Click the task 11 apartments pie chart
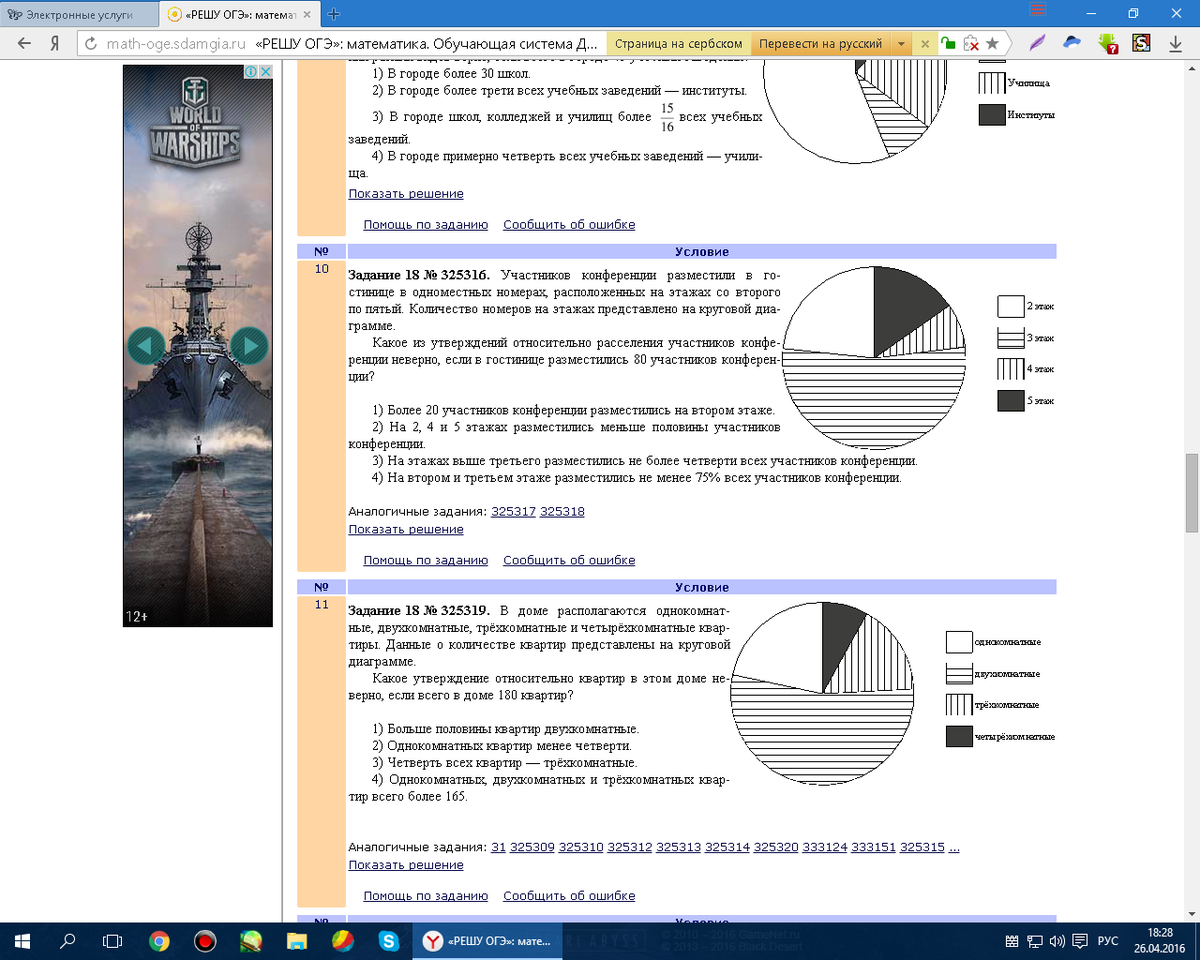1200x960 pixels. point(822,693)
